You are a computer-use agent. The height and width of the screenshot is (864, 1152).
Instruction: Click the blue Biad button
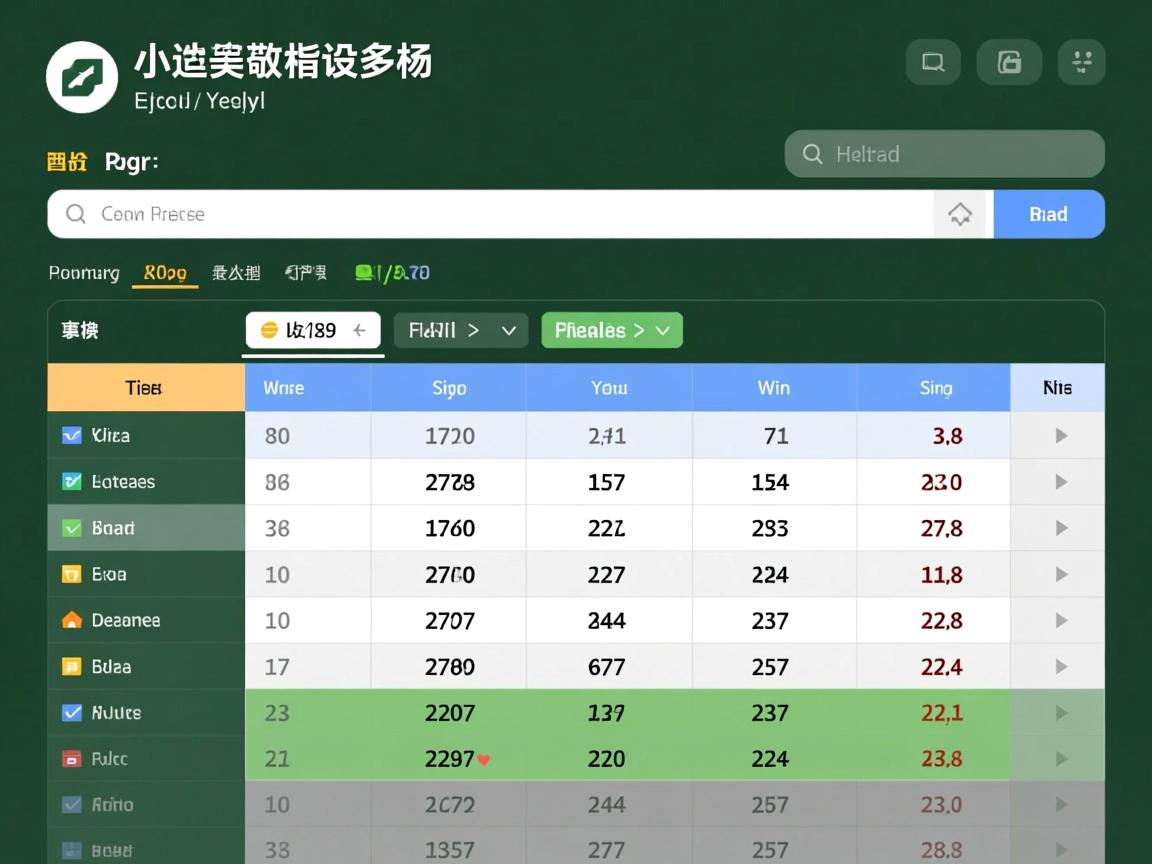tap(1049, 214)
